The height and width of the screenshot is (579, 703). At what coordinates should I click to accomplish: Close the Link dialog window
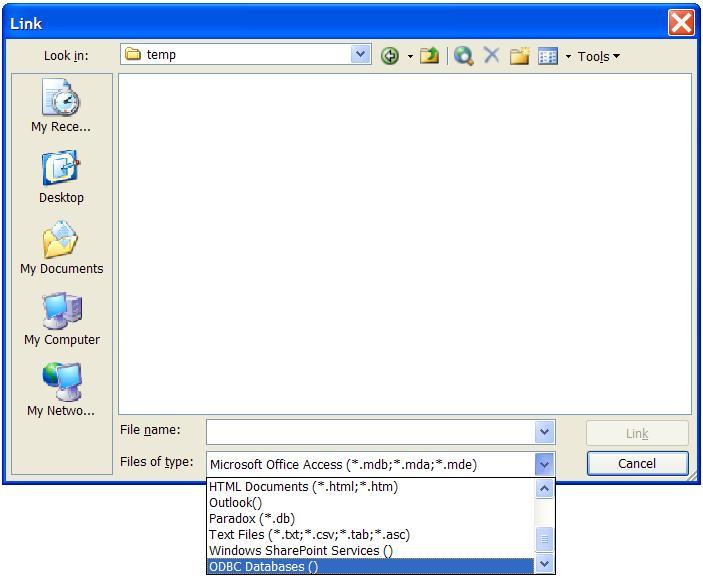click(681, 22)
